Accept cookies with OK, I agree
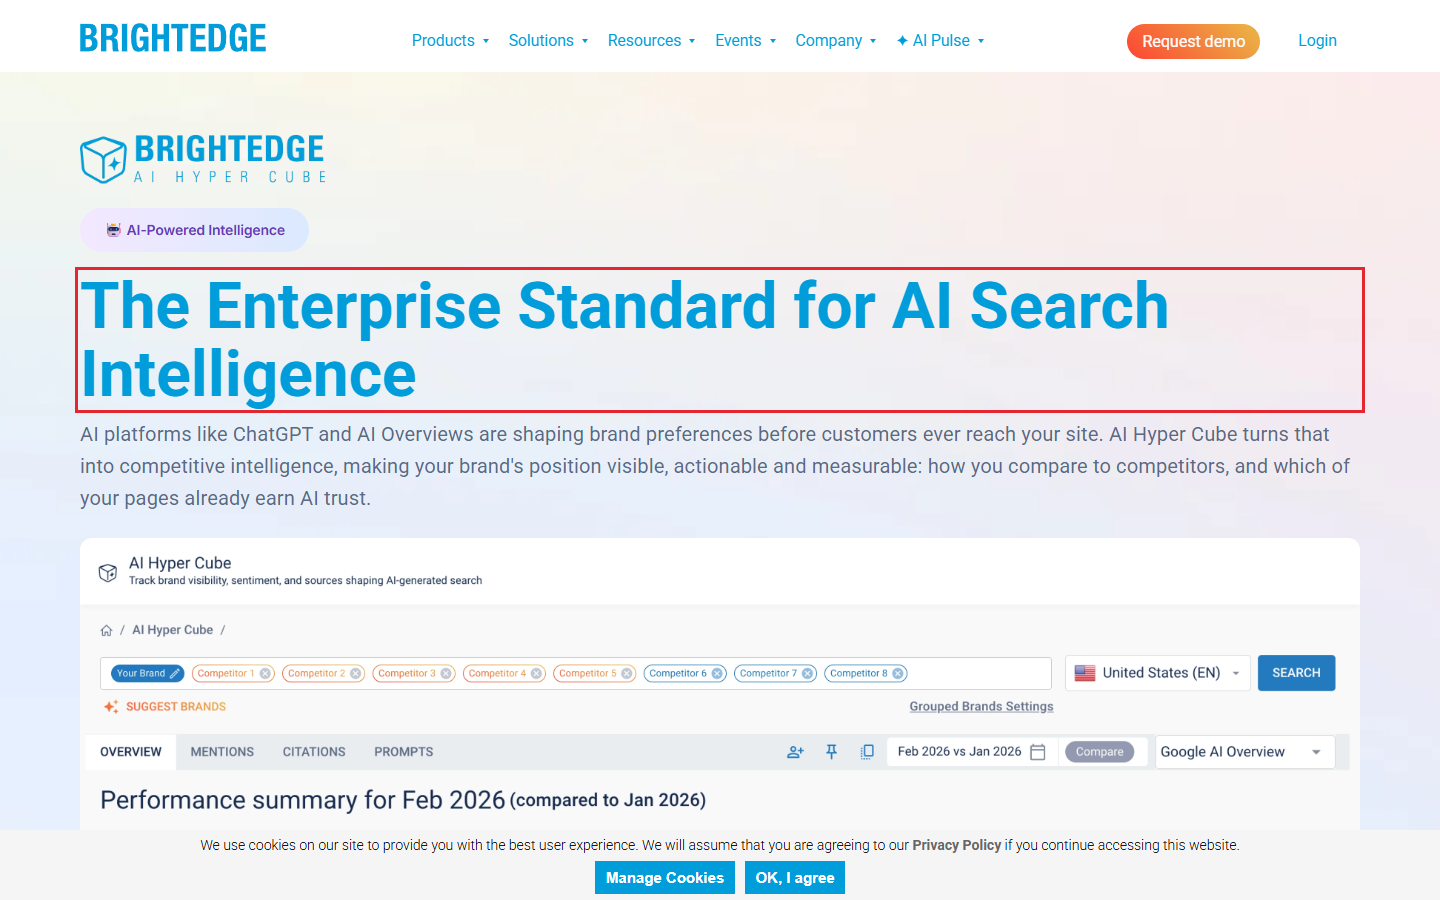 [795, 878]
